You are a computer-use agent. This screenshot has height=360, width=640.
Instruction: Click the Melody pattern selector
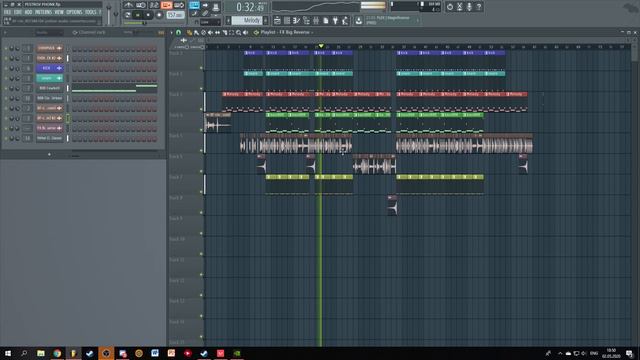pyautogui.click(x=247, y=20)
